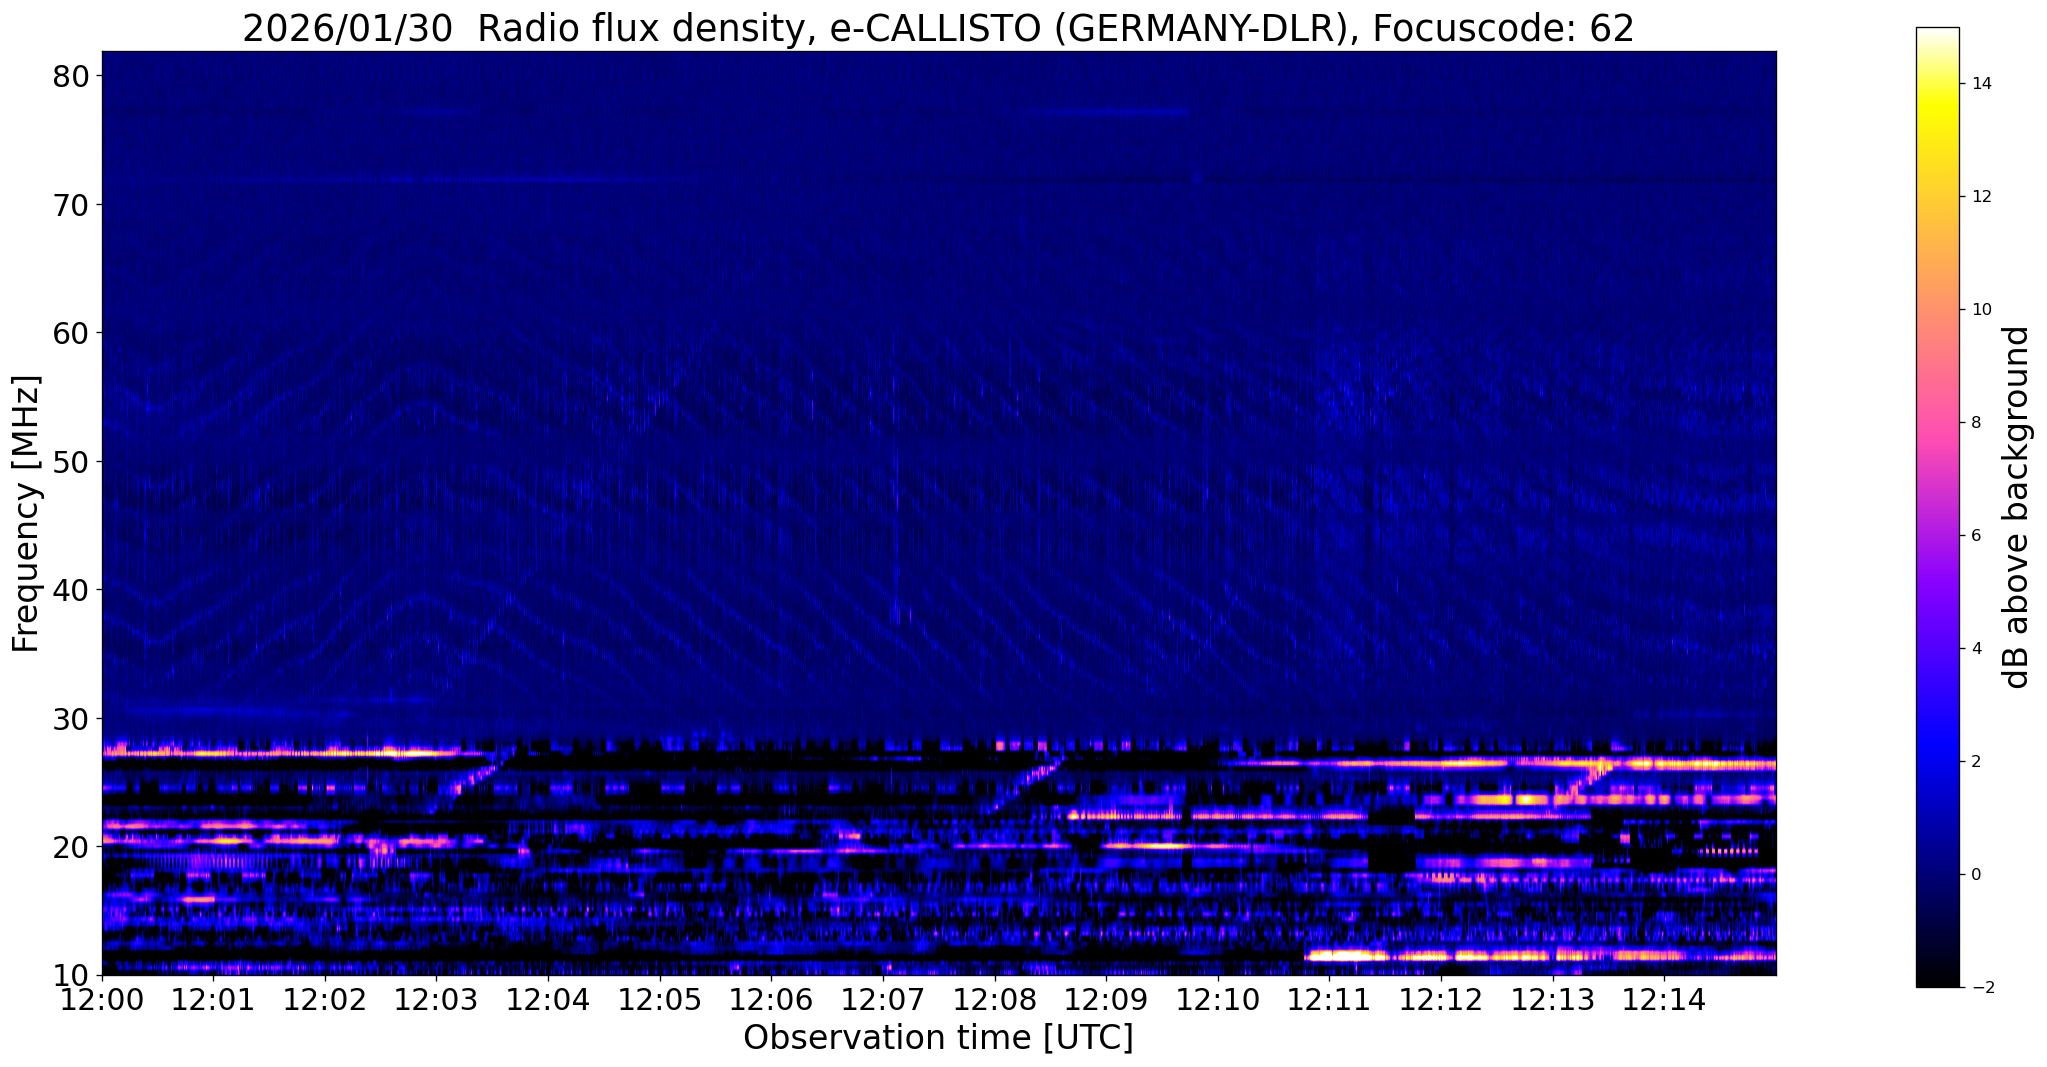The width and height of the screenshot is (2047, 1067).
Task: Click the colorbar tick label 2
Action: 1975,762
